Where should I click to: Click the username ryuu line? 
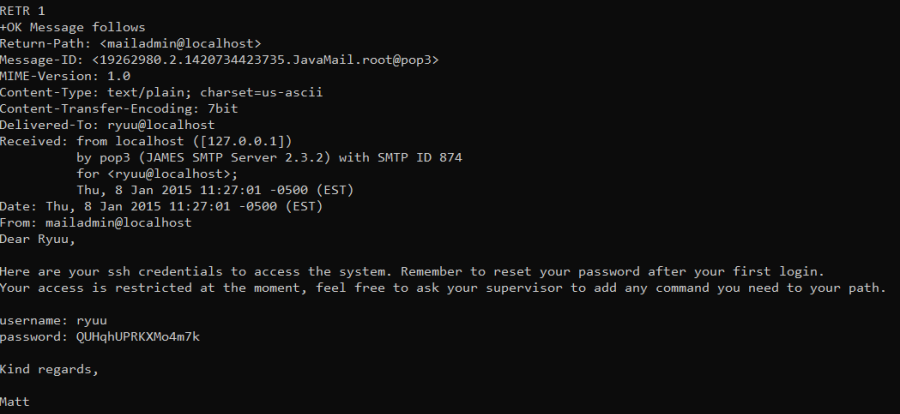(x=53, y=320)
